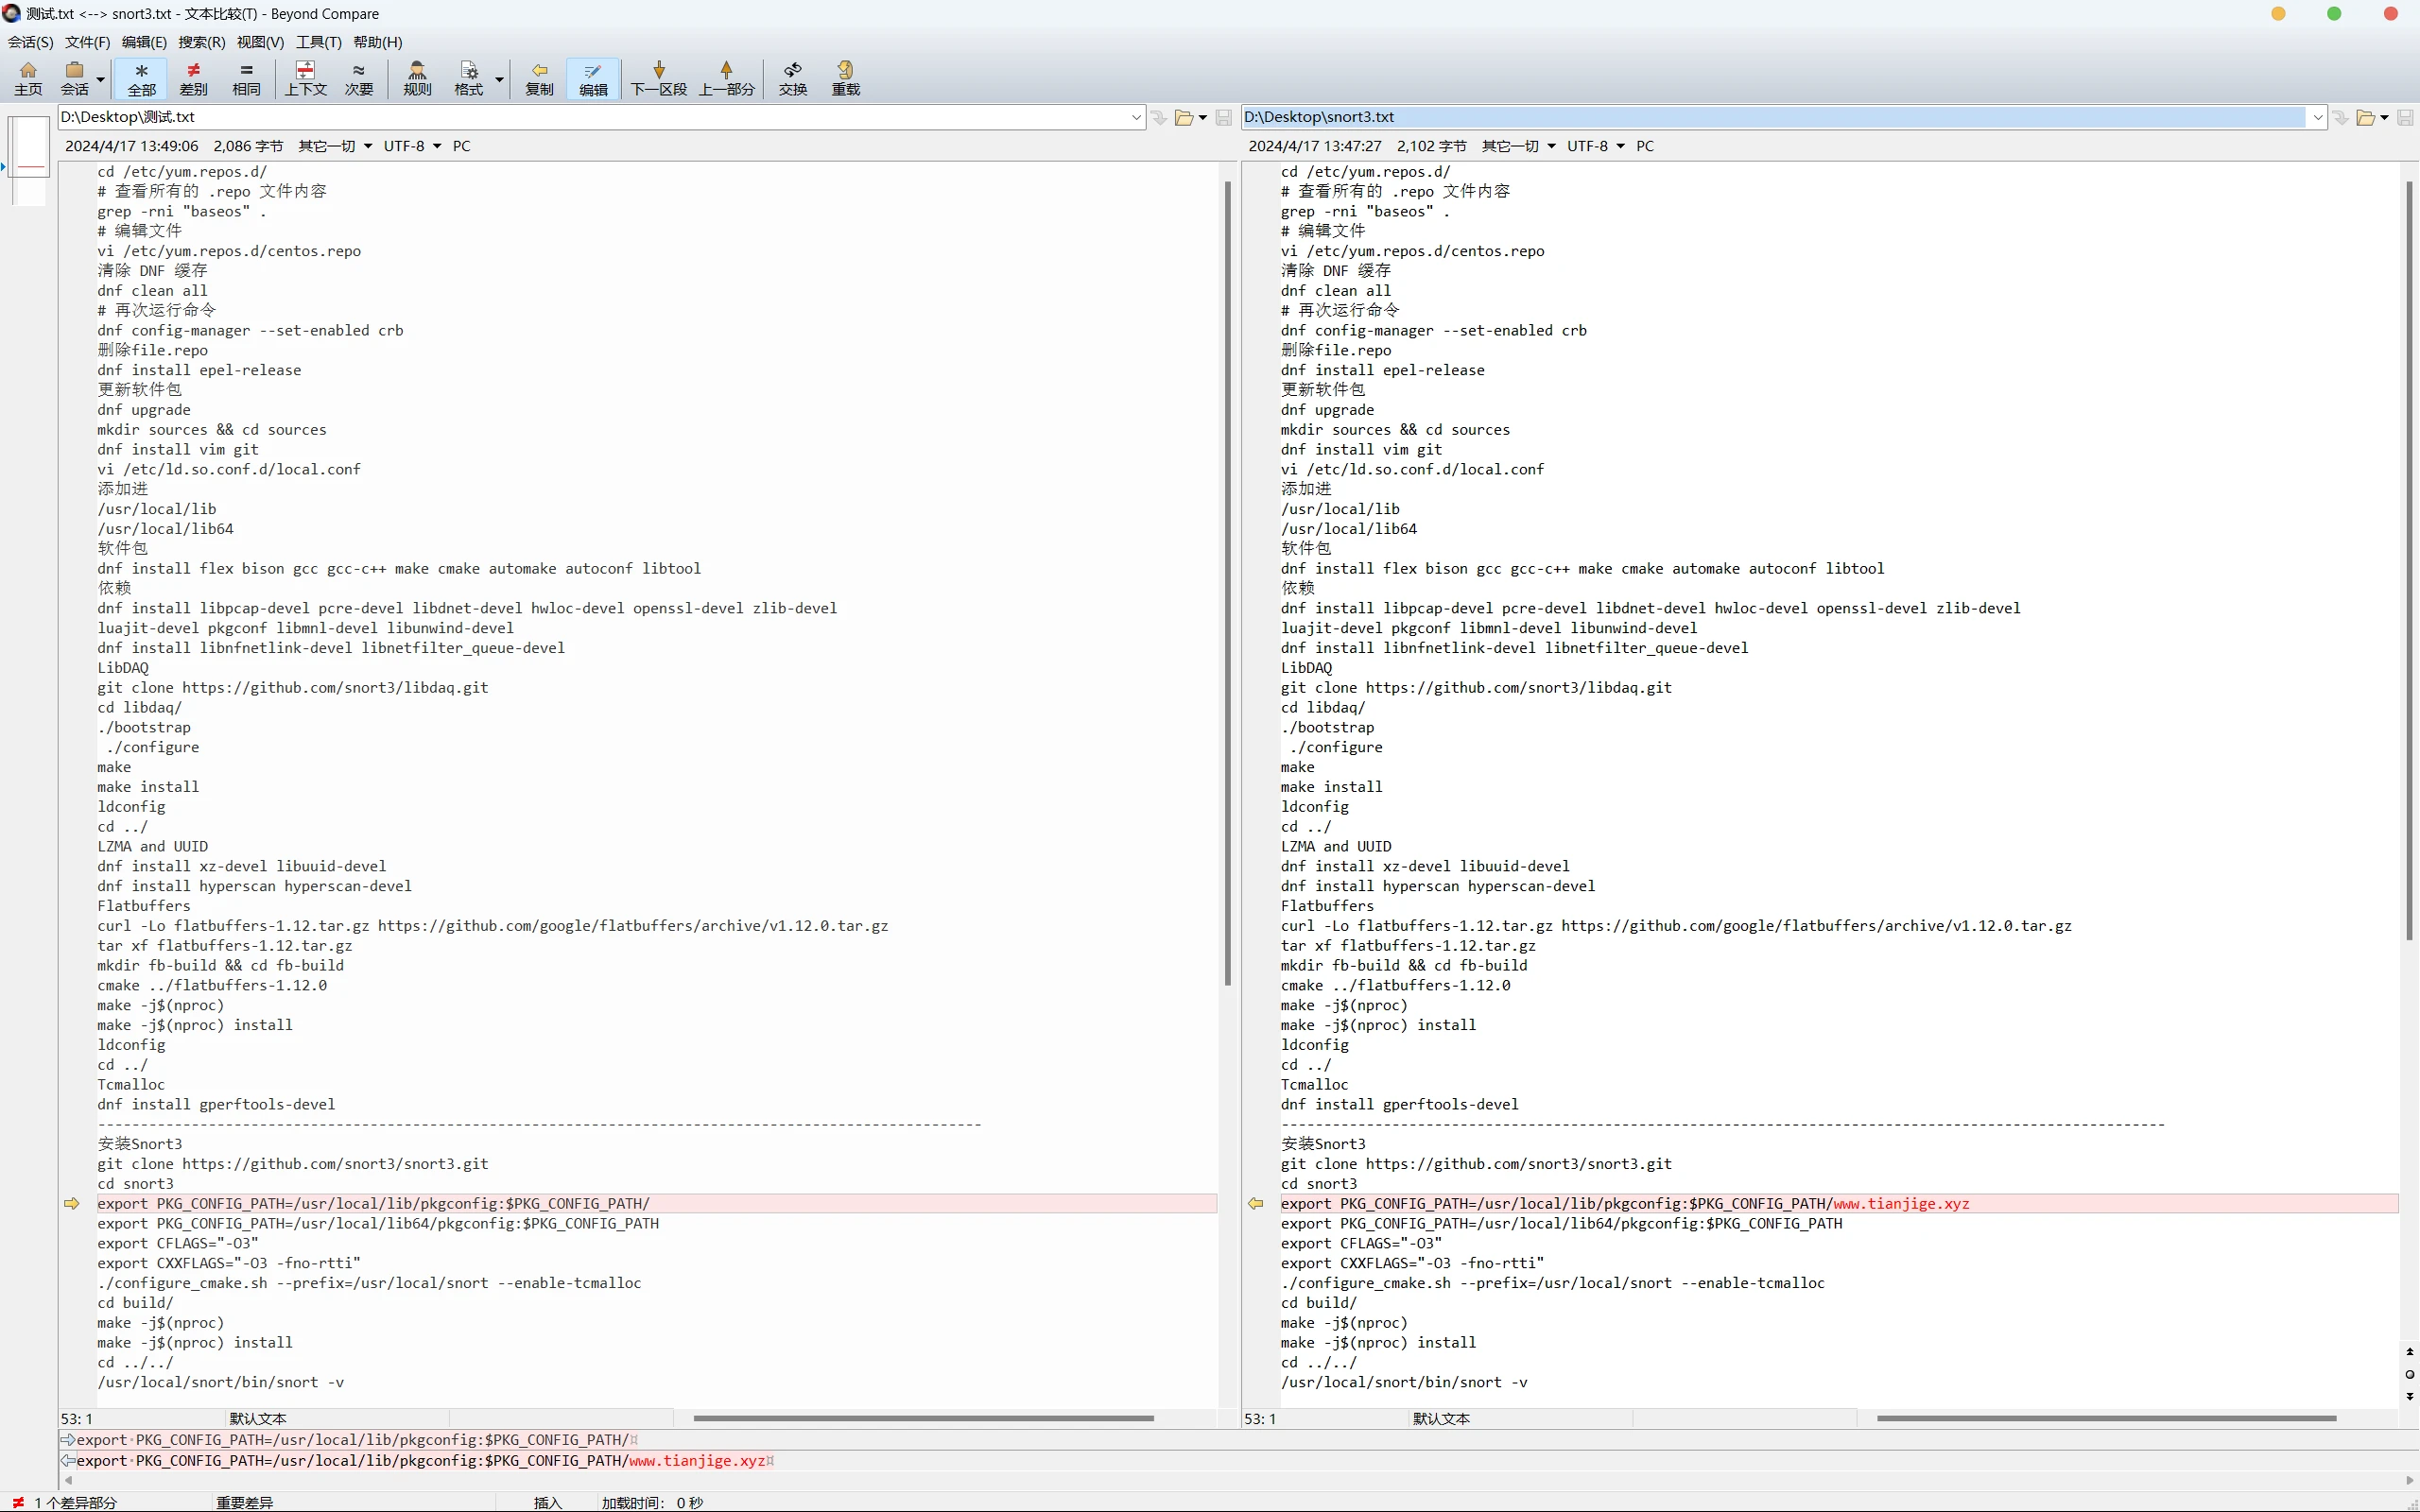
Task: Click the red www.tianjige.xyz text in right pane
Action: (x=1901, y=1203)
